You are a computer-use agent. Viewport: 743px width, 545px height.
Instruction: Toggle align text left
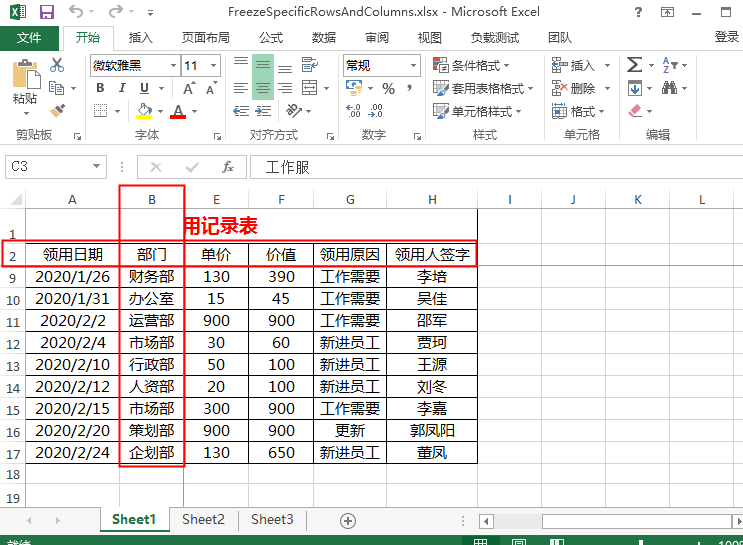(241, 88)
